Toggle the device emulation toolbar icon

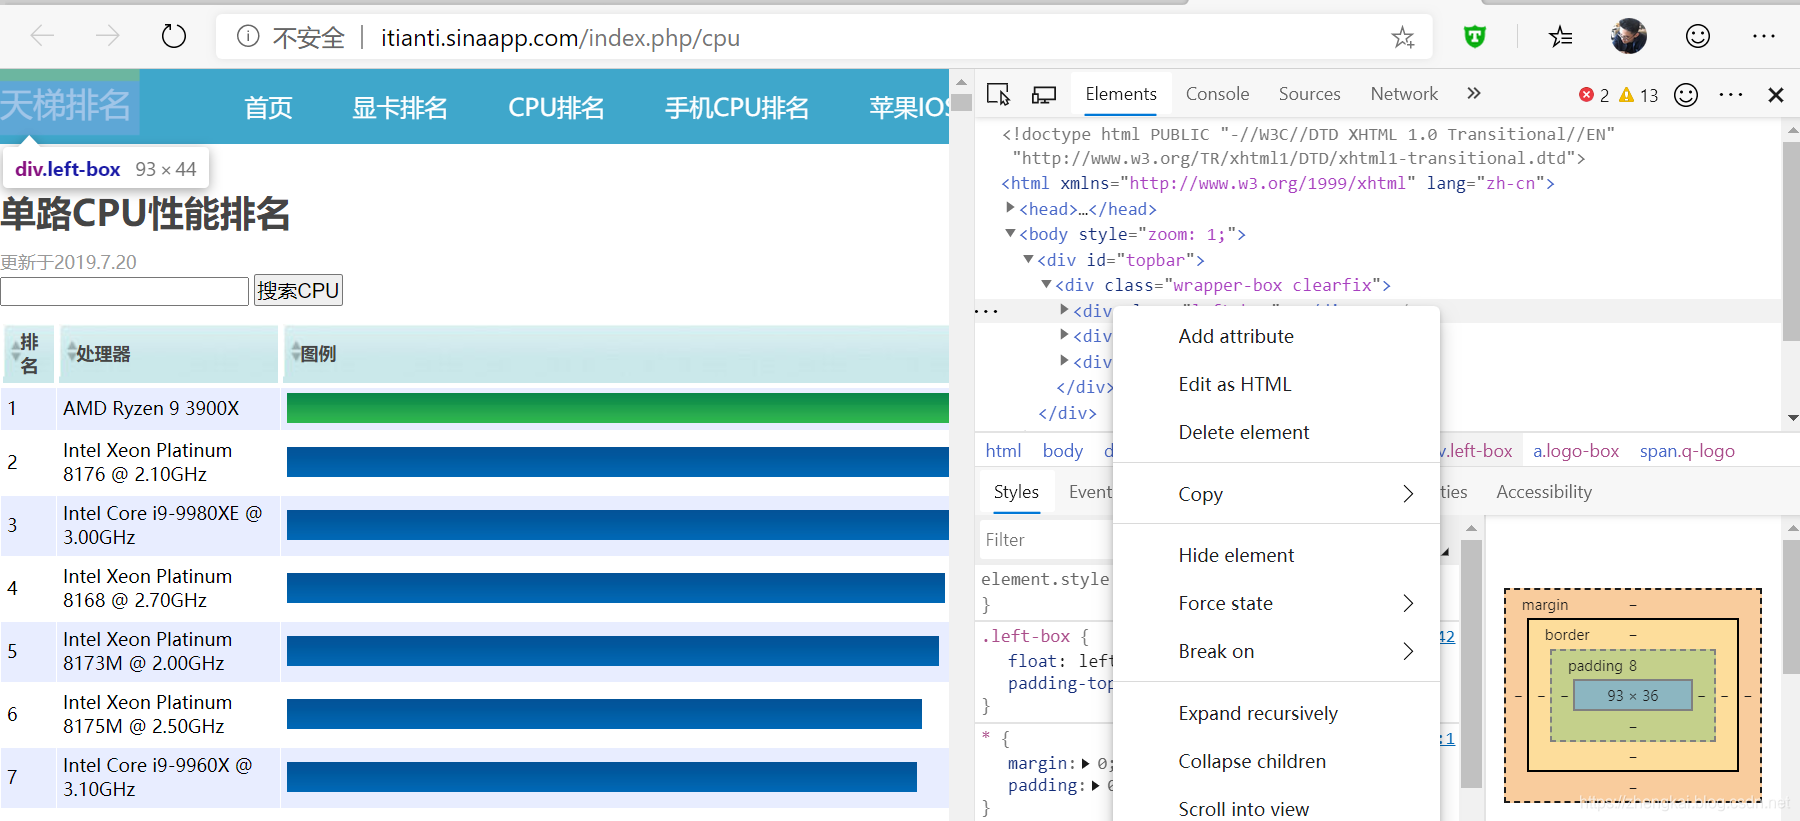coord(1044,95)
